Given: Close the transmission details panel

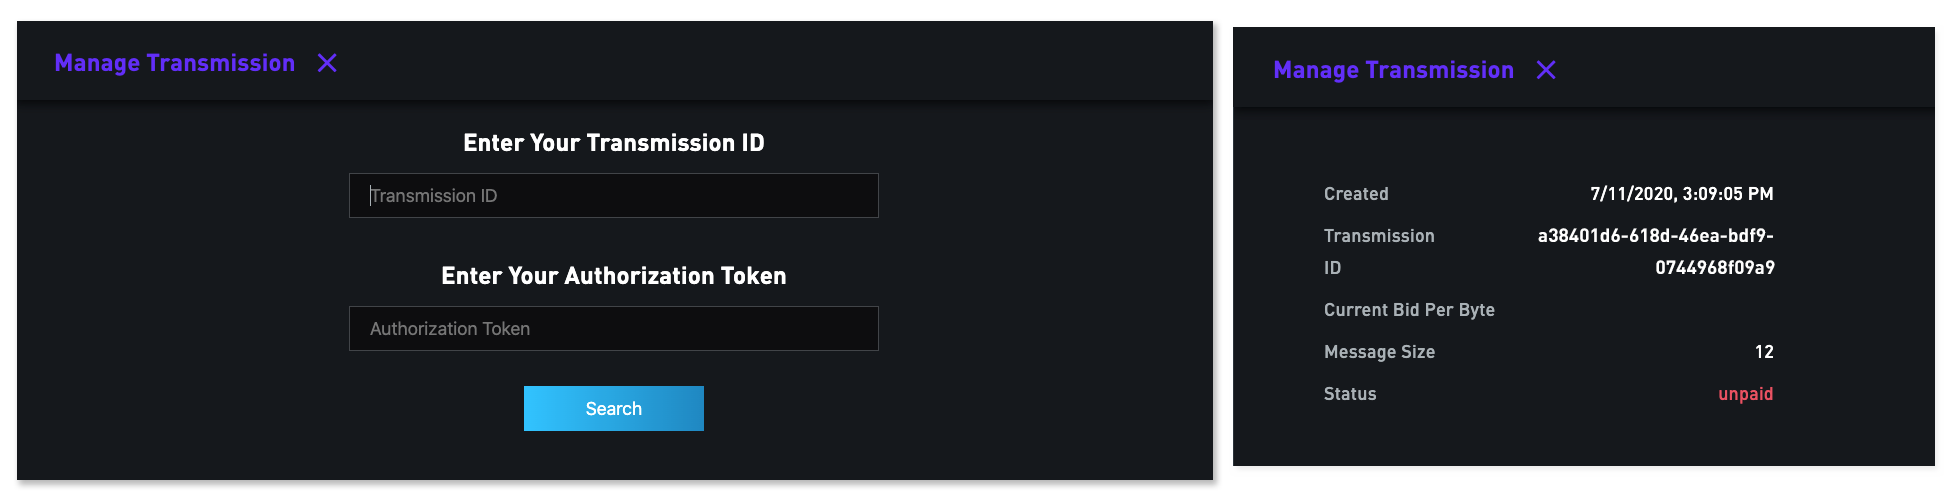Looking at the screenshot, I should (x=1546, y=70).
